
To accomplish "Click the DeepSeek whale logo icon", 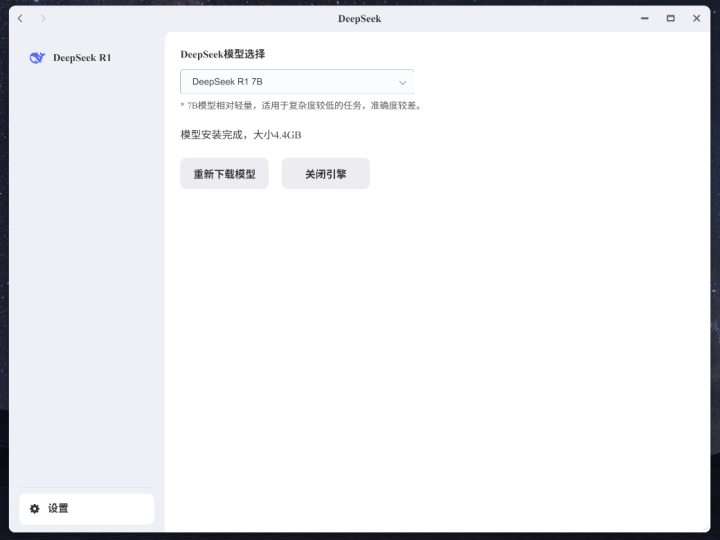I will coord(37,58).
